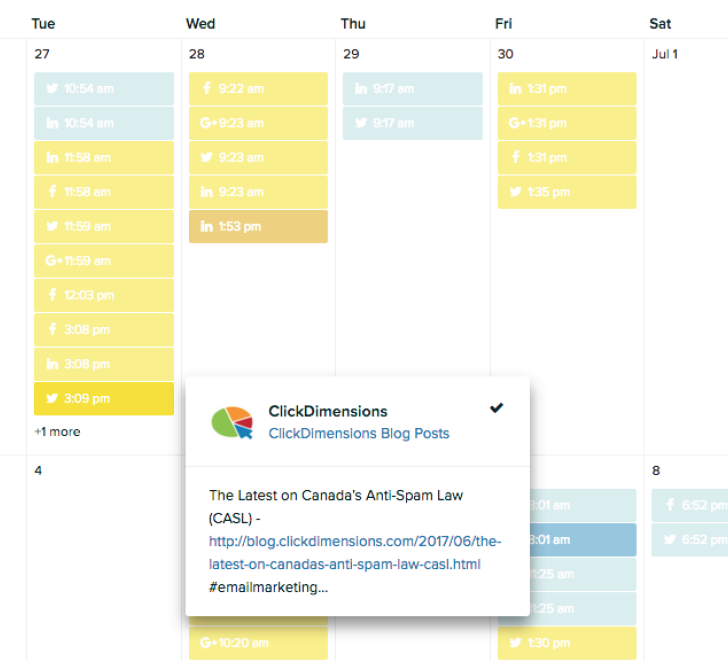Open the Google+ post at 1:31 pm Friday
The image size is (728, 661).
coord(567,123)
